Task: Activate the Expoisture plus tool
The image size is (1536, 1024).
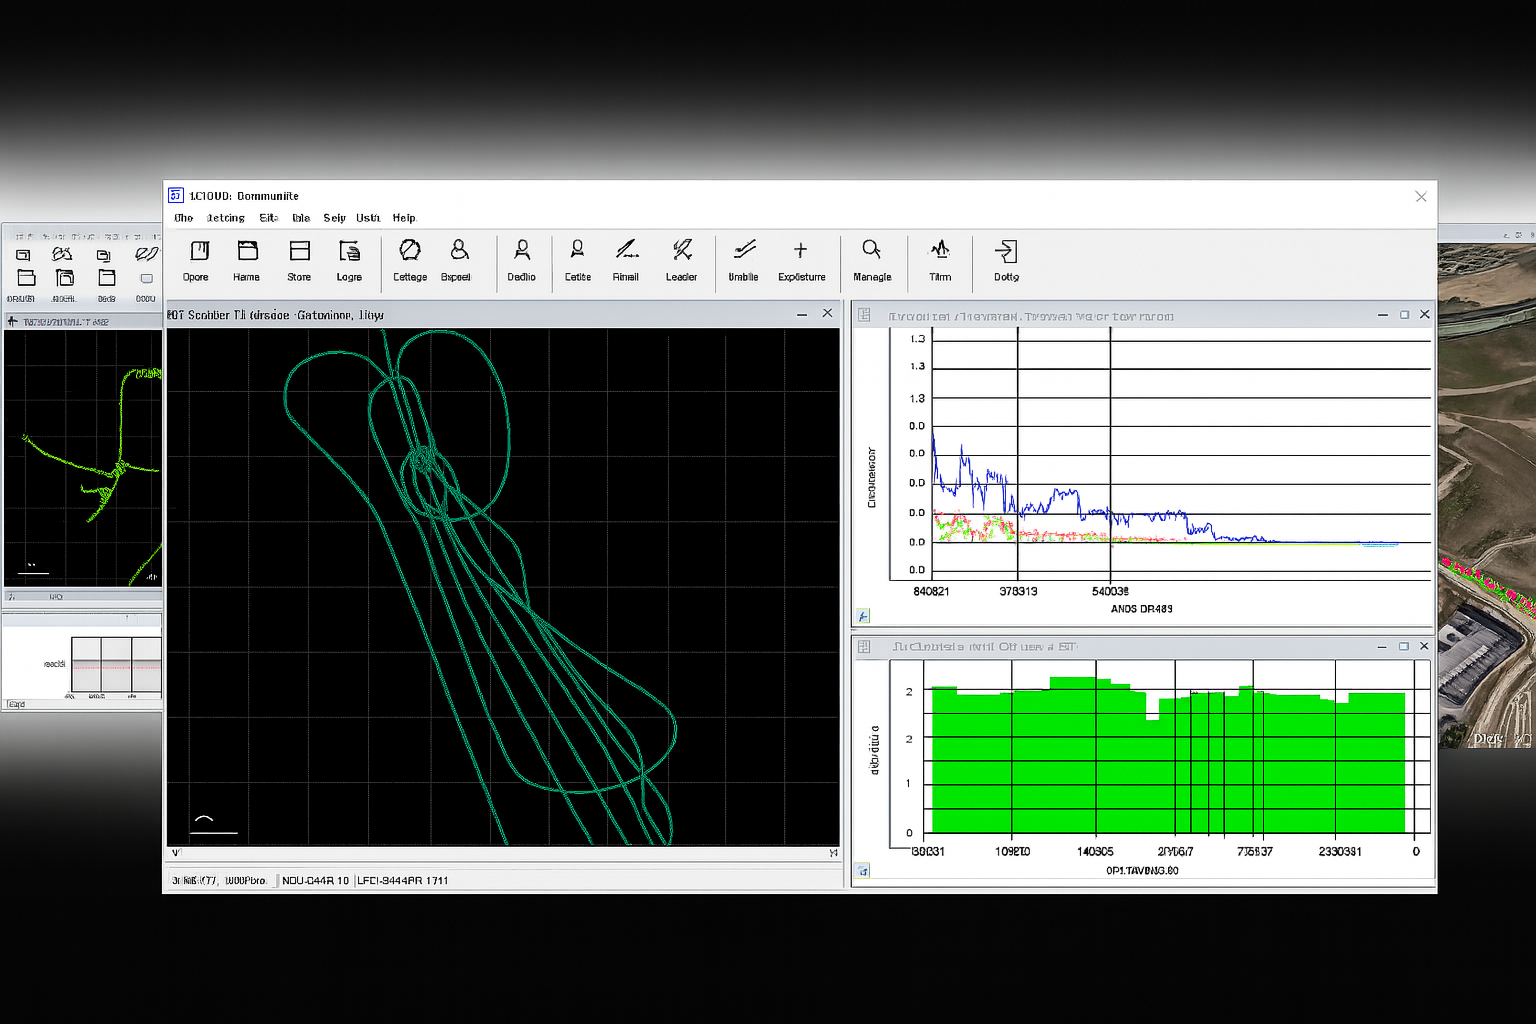Action: coord(801,260)
